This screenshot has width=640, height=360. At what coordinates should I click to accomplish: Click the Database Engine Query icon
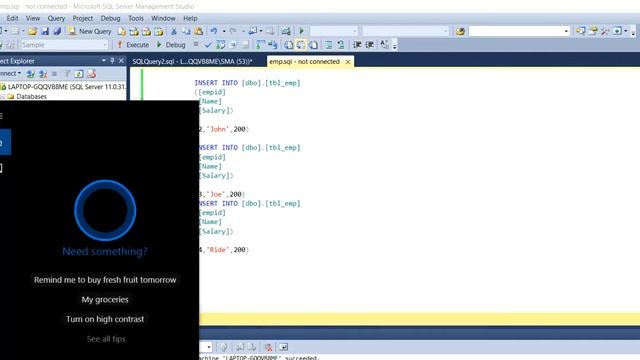pyautogui.click(x=122, y=31)
